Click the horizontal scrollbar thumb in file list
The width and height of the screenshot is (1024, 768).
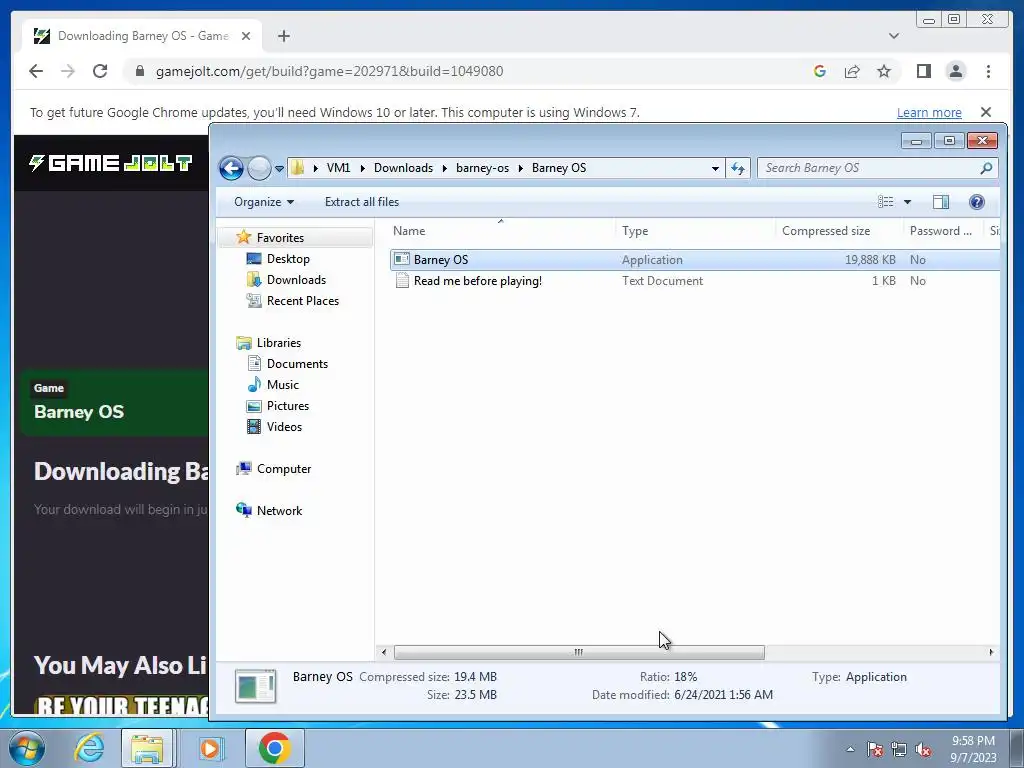pos(579,652)
